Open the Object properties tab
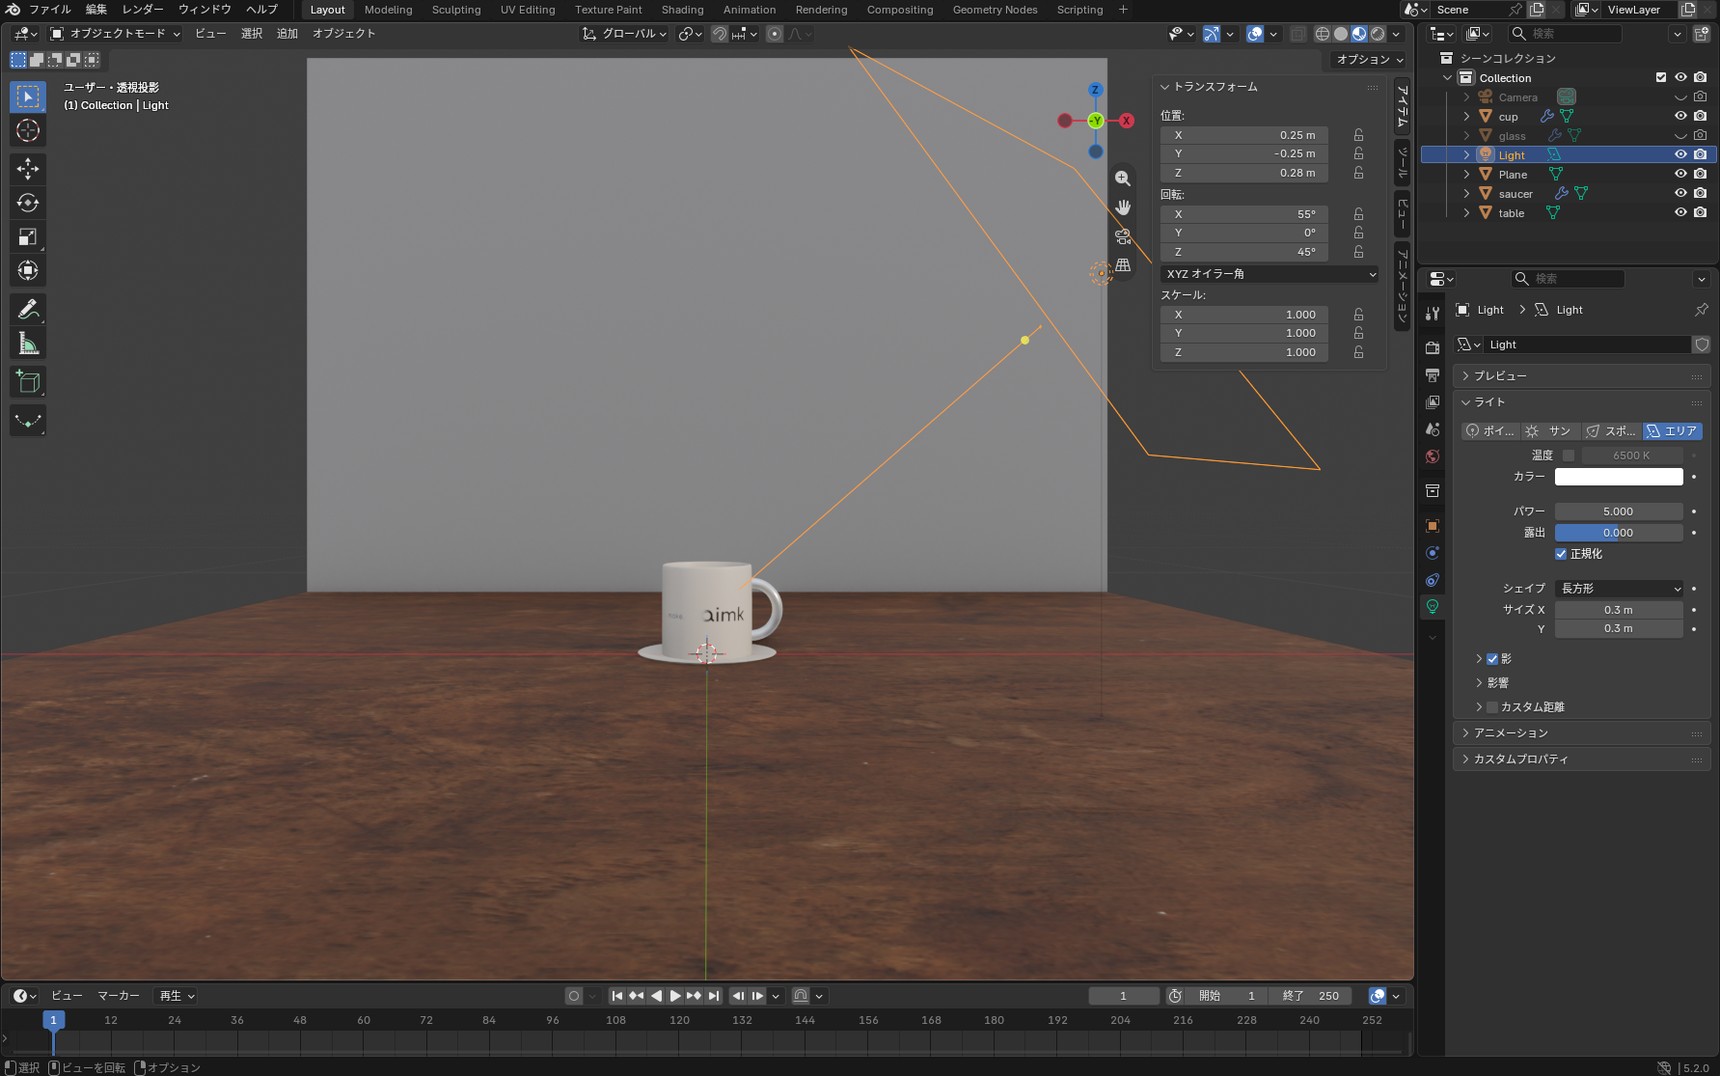Image resolution: width=1720 pixels, height=1076 pixels. coord(1432,526)
